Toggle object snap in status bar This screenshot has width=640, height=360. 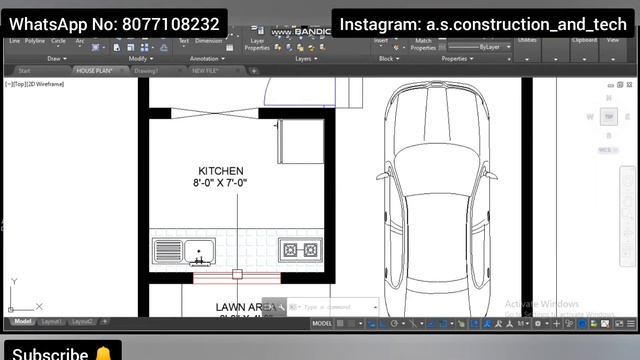tap(443, 324)
